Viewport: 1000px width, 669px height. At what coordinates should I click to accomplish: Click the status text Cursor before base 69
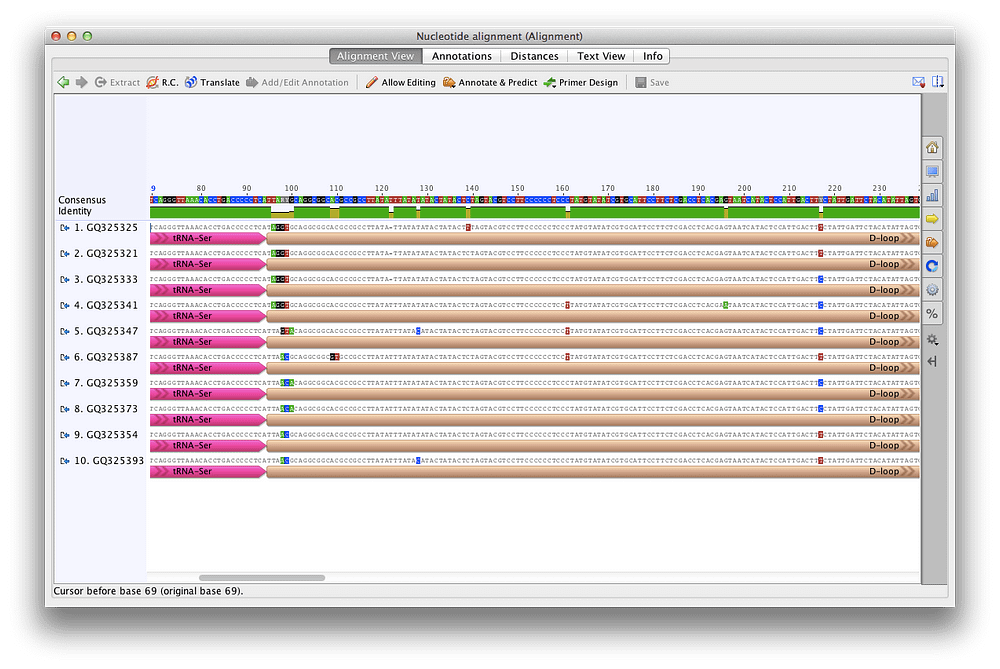click(148, 591)
